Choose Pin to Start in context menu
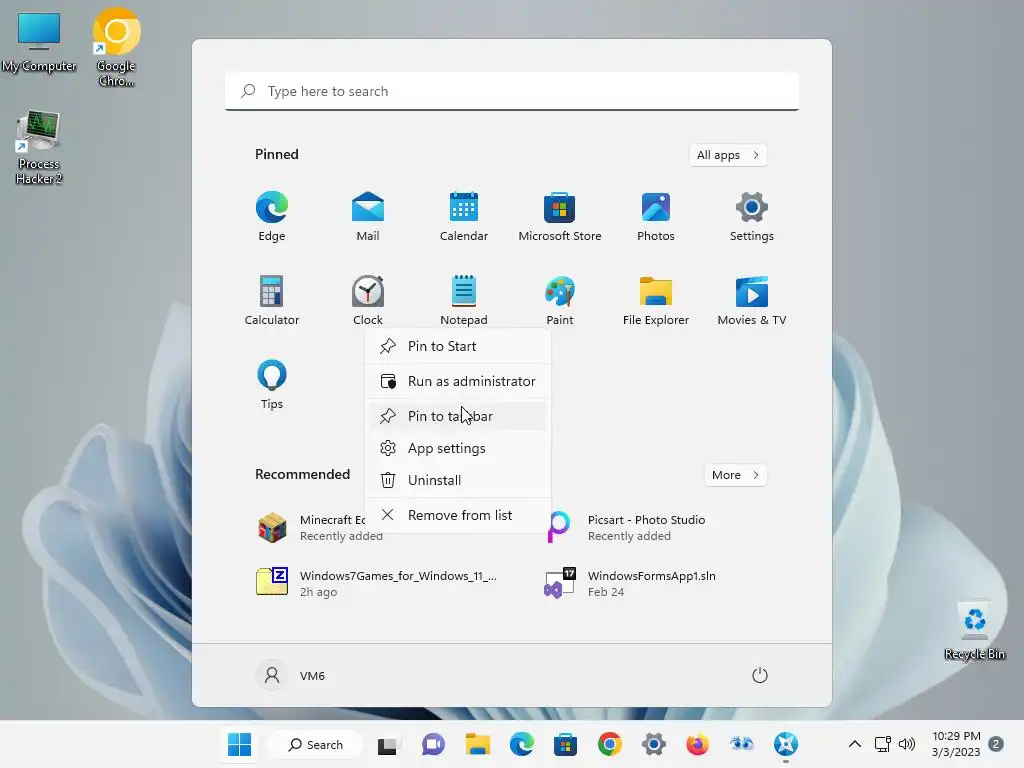Viewport: 1024px width, 768px height. tap(458, 346)
